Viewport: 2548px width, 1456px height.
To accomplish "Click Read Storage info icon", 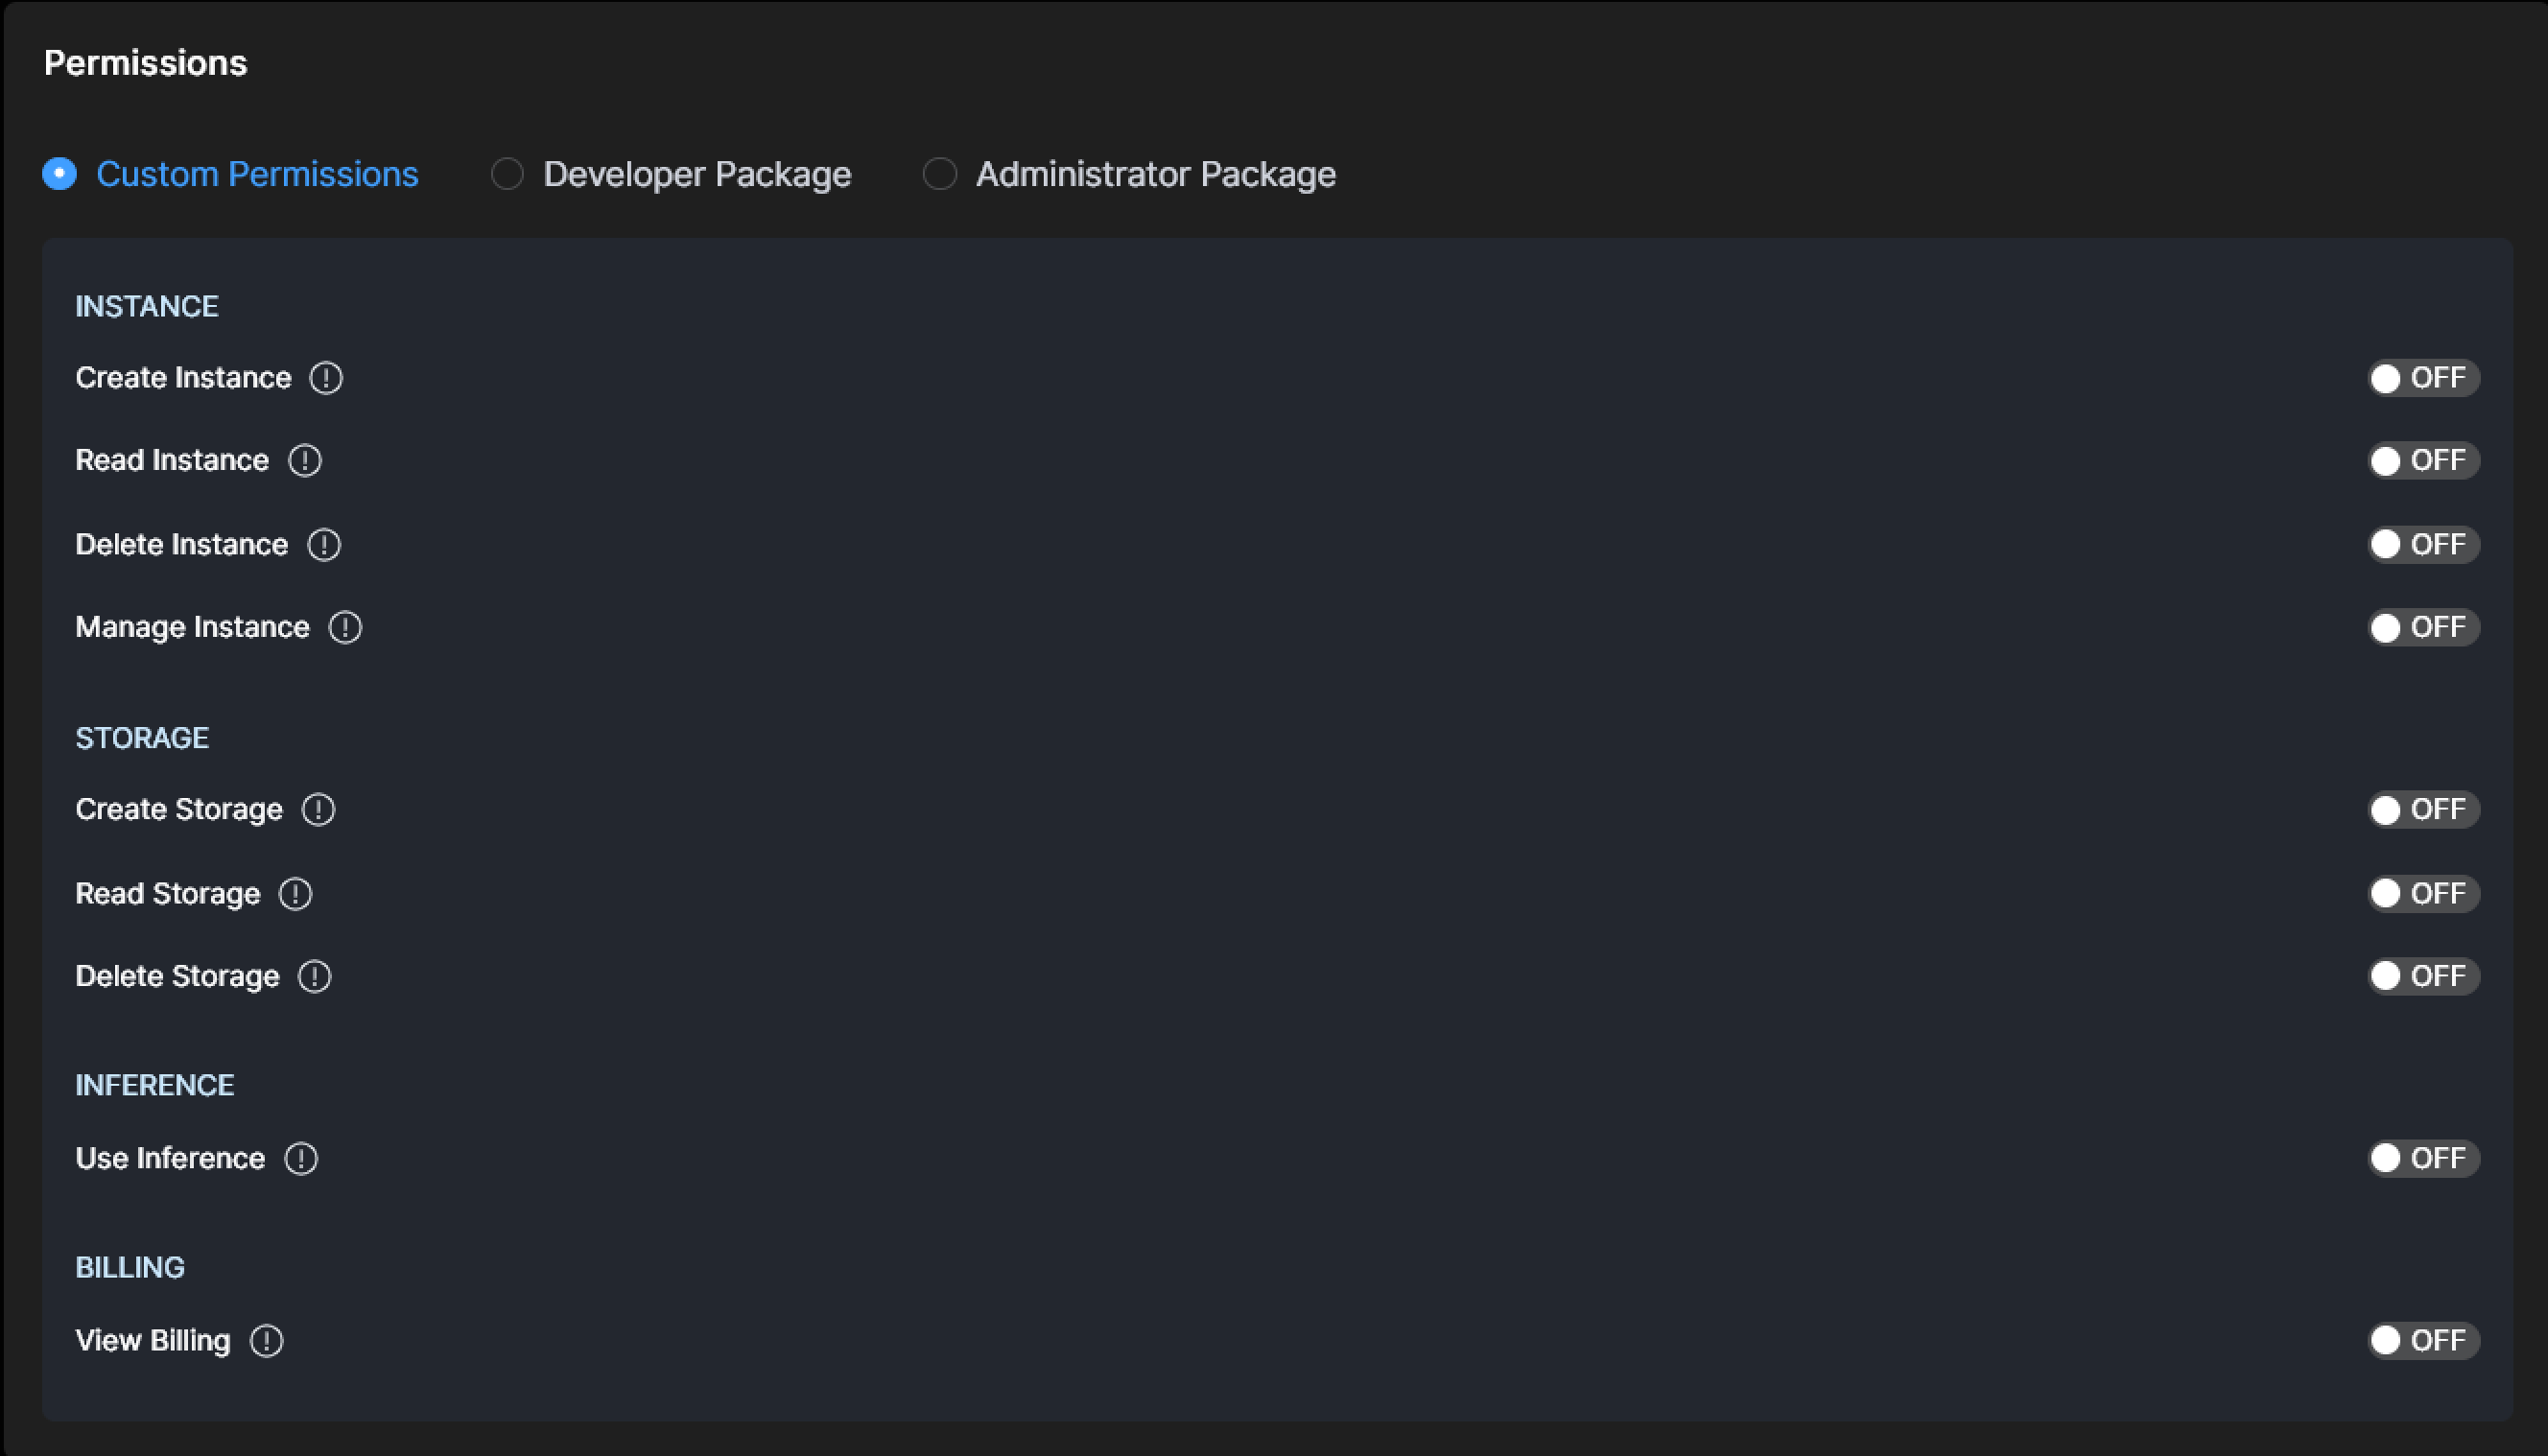I will (x=295, y=894).
